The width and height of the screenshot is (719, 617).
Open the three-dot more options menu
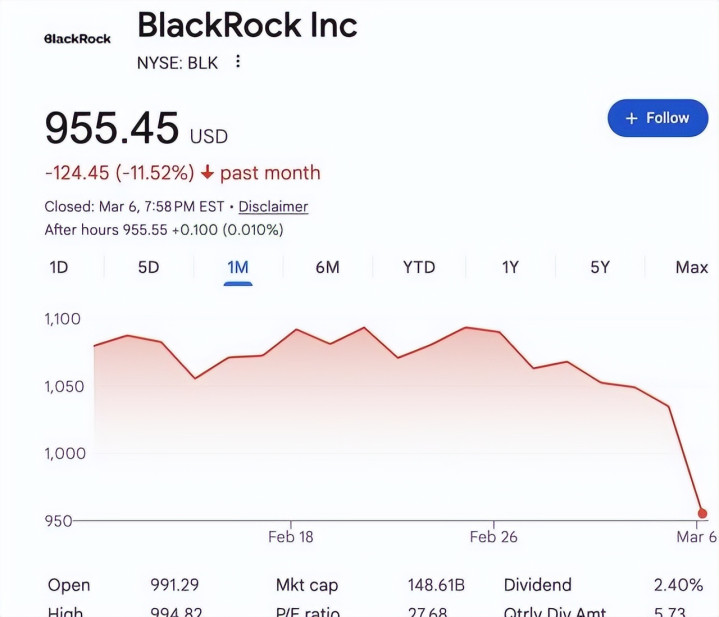(x=238, y=62)
